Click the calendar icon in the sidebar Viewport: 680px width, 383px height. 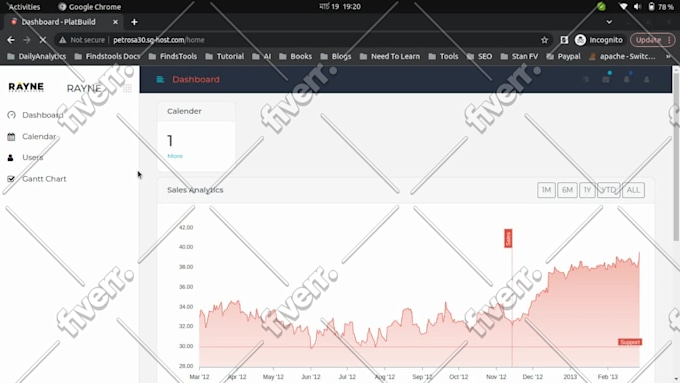pos(11,137)
